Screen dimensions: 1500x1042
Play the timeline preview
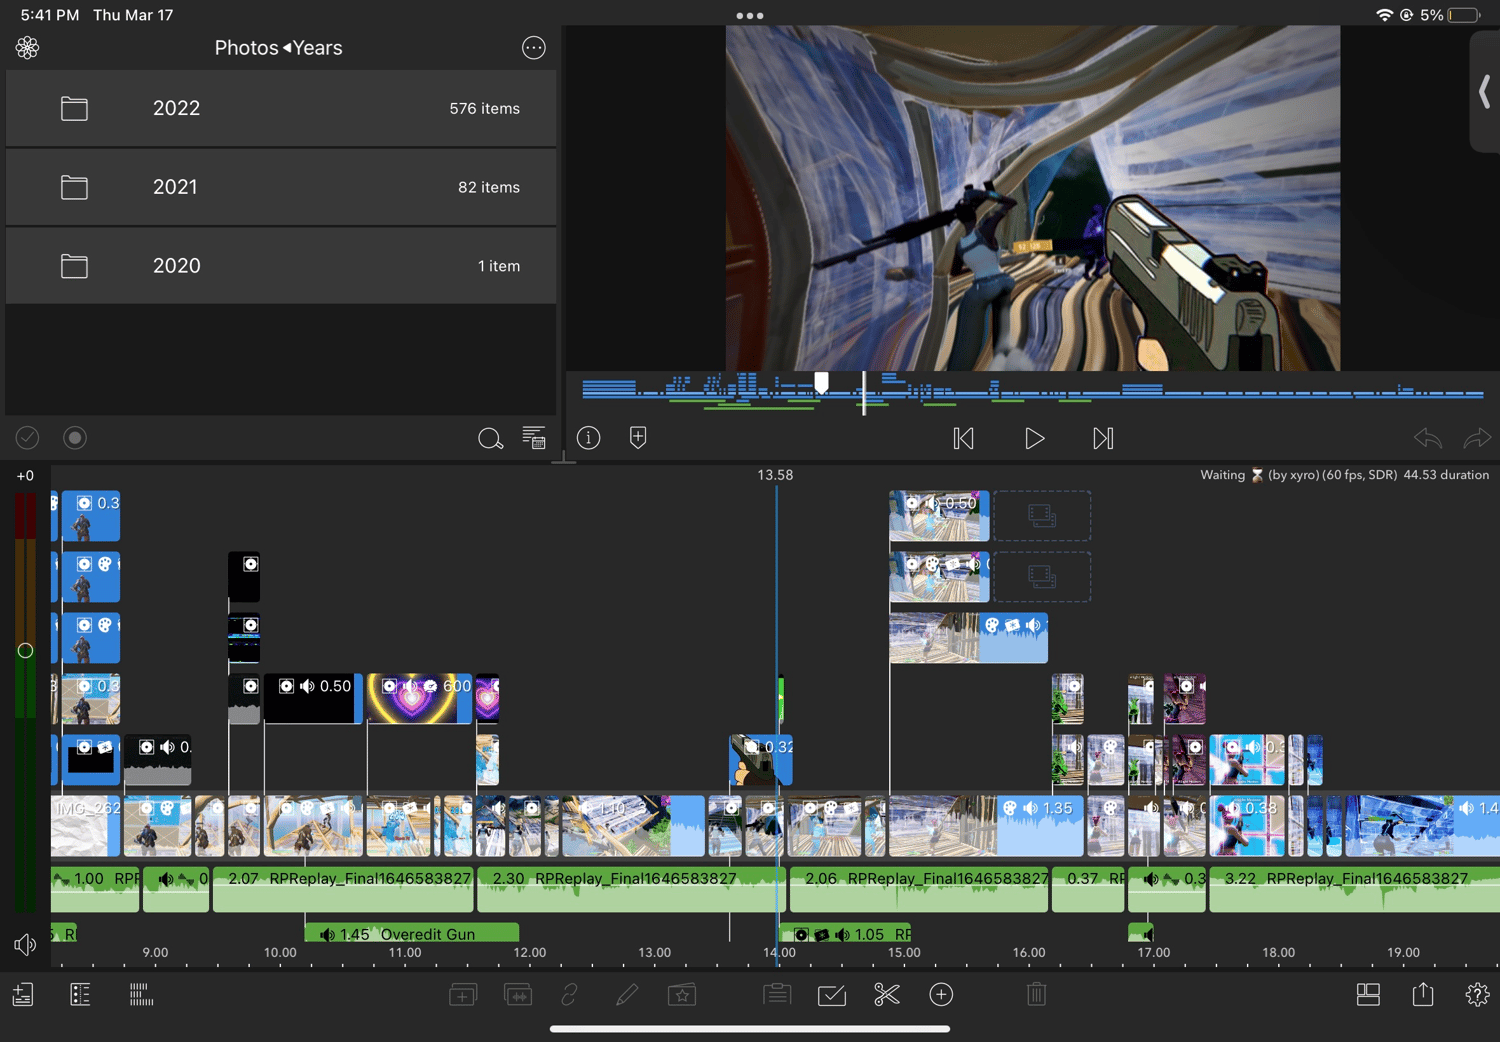[x=1034, y=438]
